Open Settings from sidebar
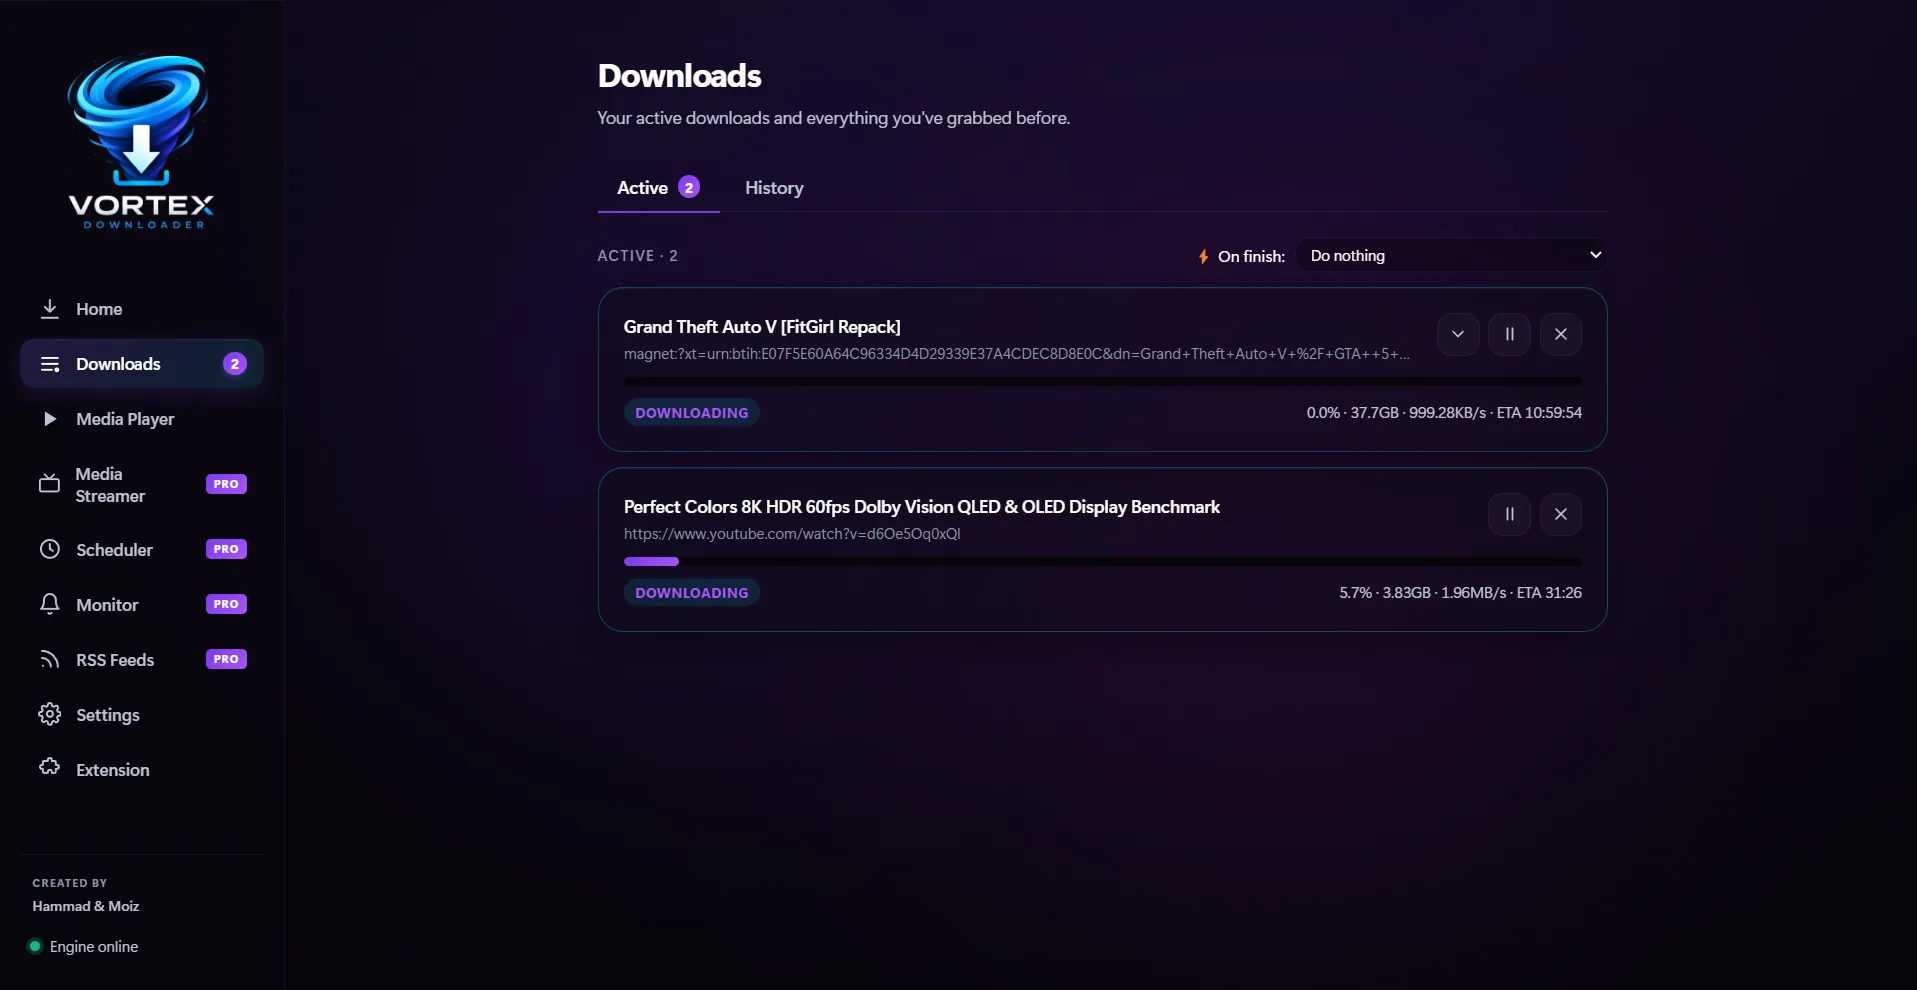The width and height of the screenshot is (1917, 990). coord(142,715)
